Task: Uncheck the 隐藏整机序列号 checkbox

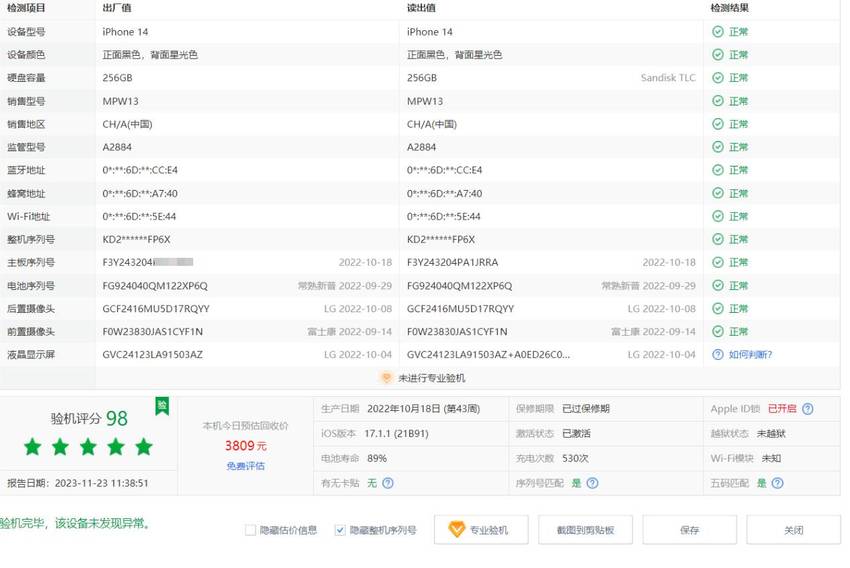Action: click(340, 530)
